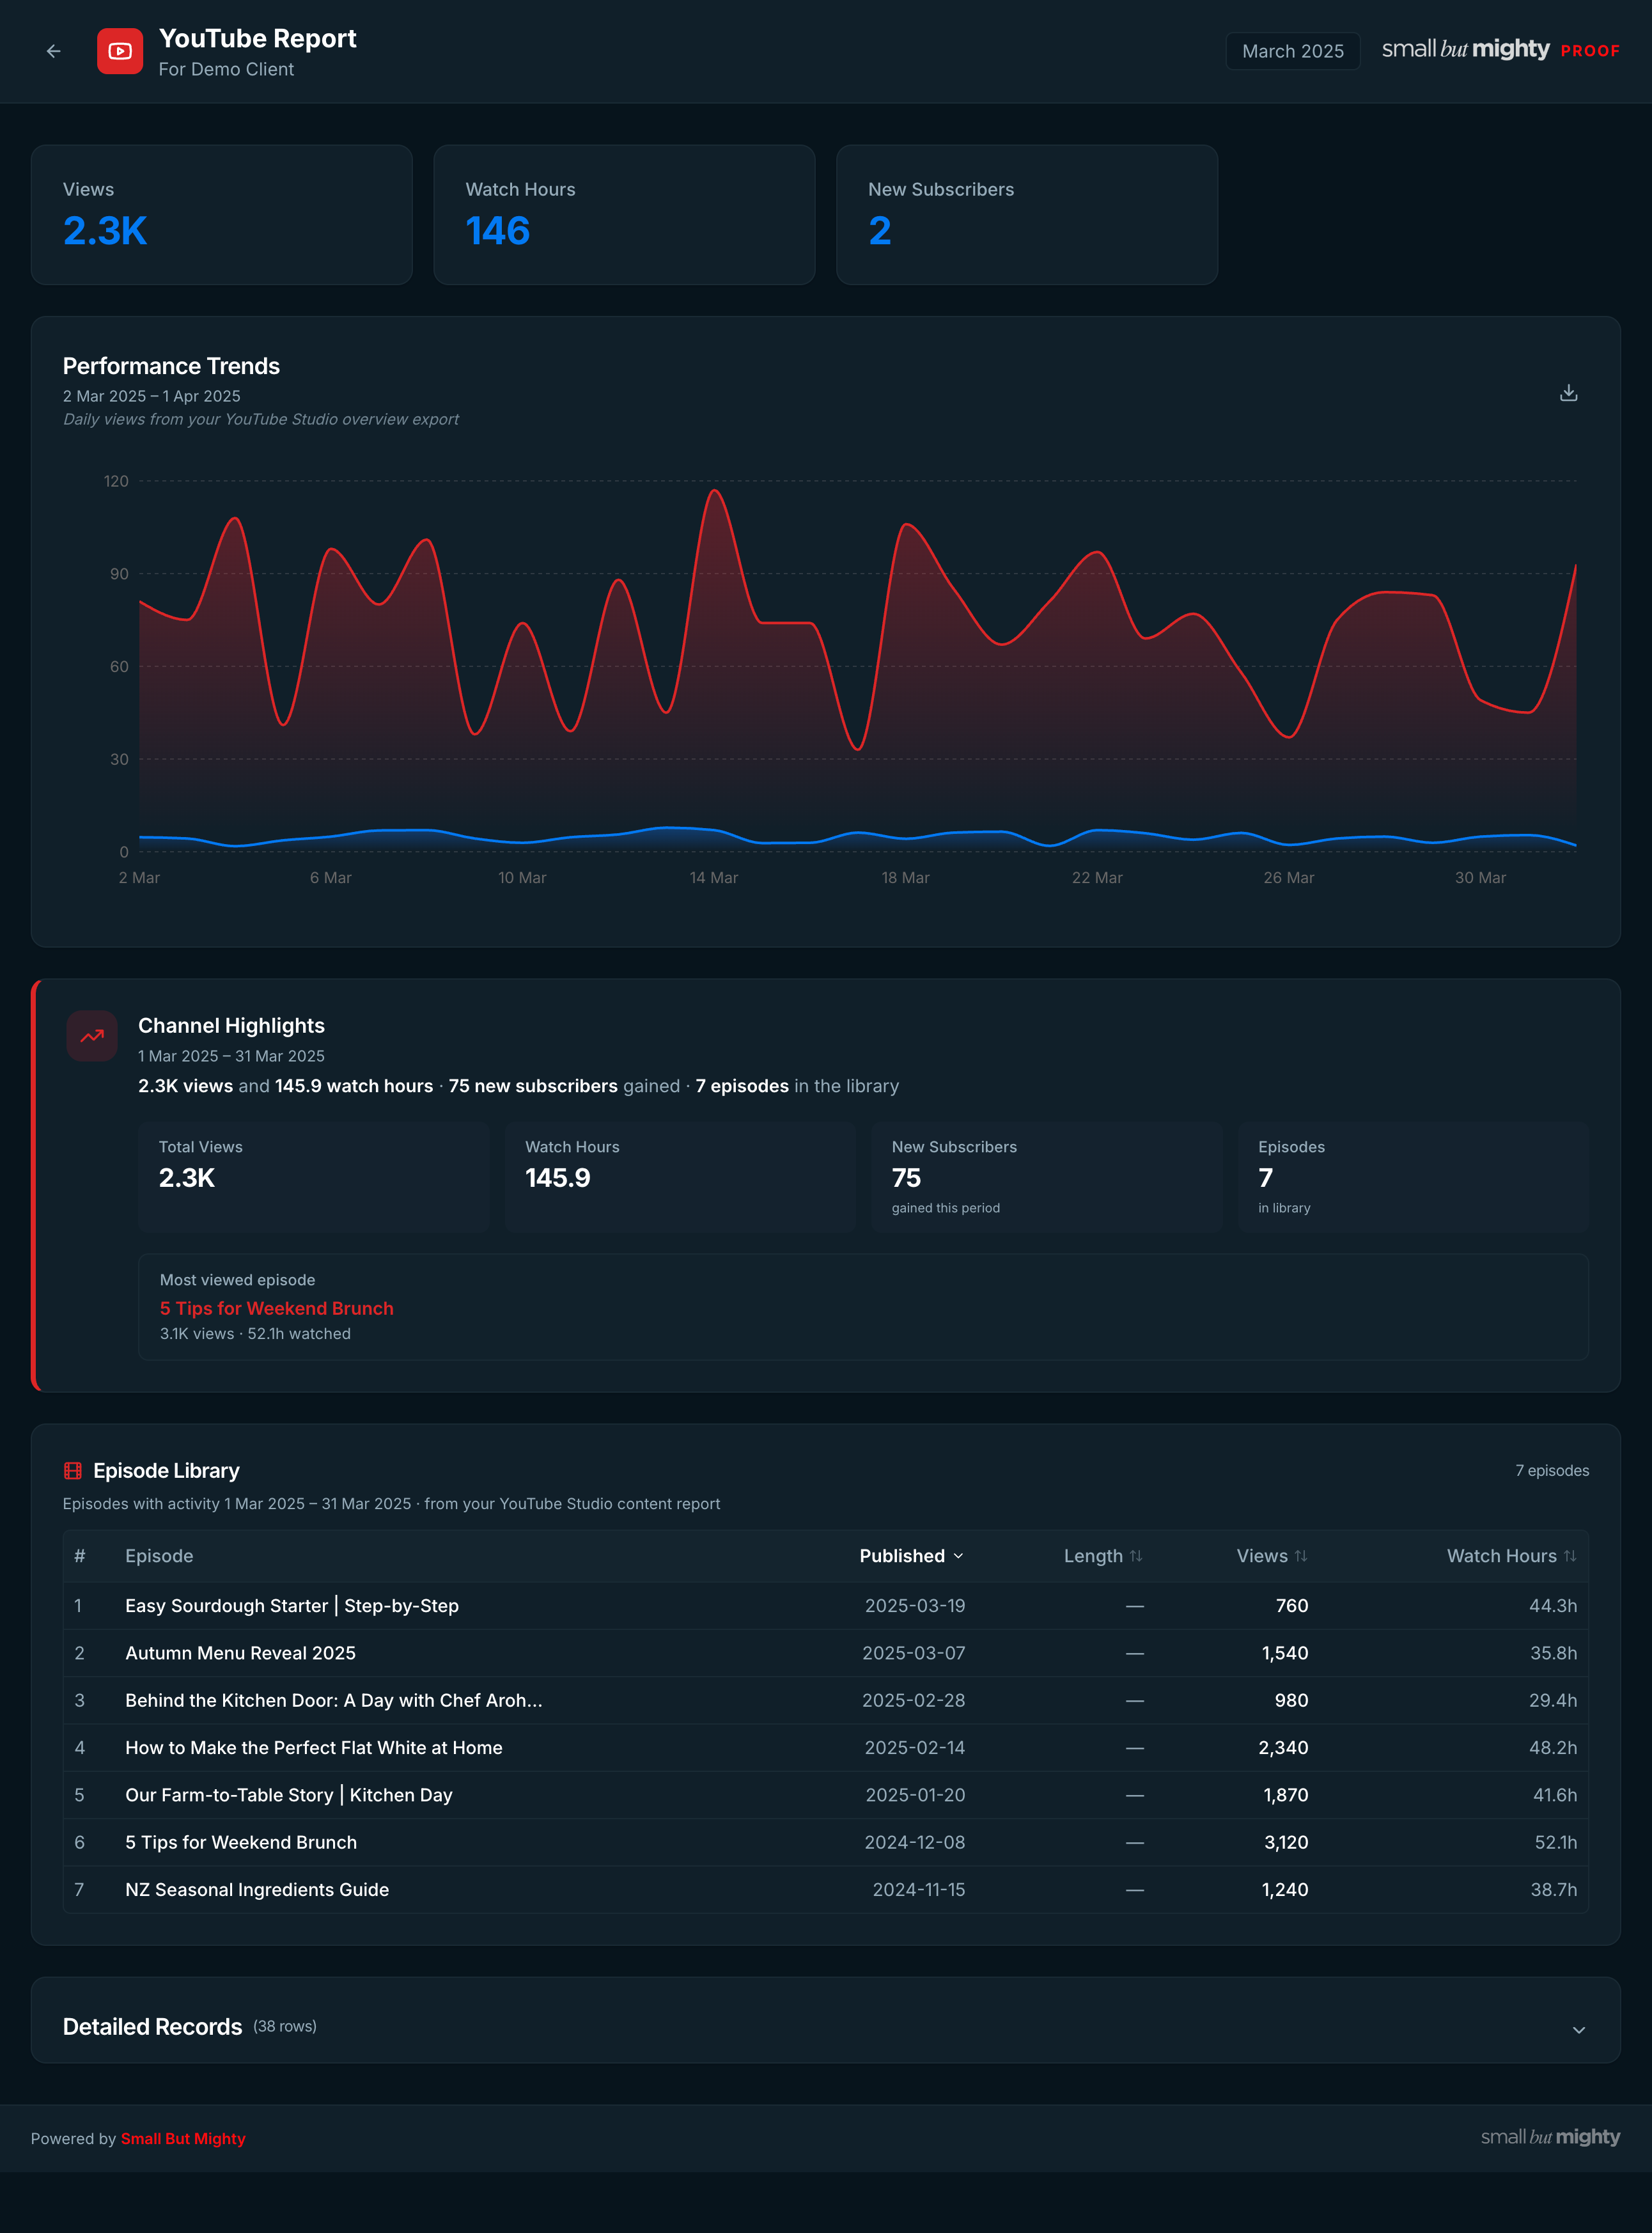1652x2233 pixels.
Task: Click the Perfect Flat White episode
Action: tap(313, 1748)
